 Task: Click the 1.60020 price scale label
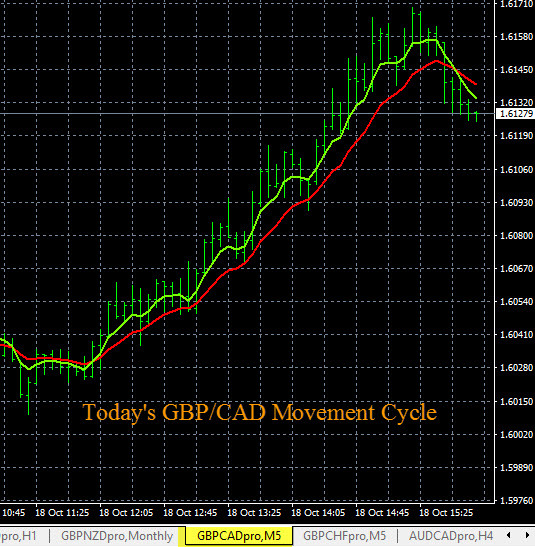click(517, 435)
